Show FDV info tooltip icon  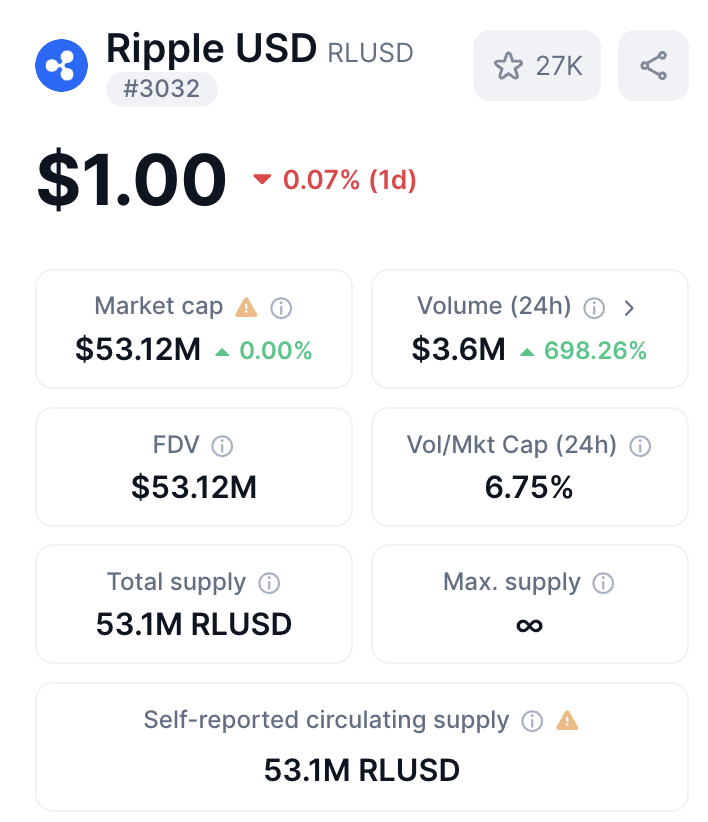pos(222,446)
